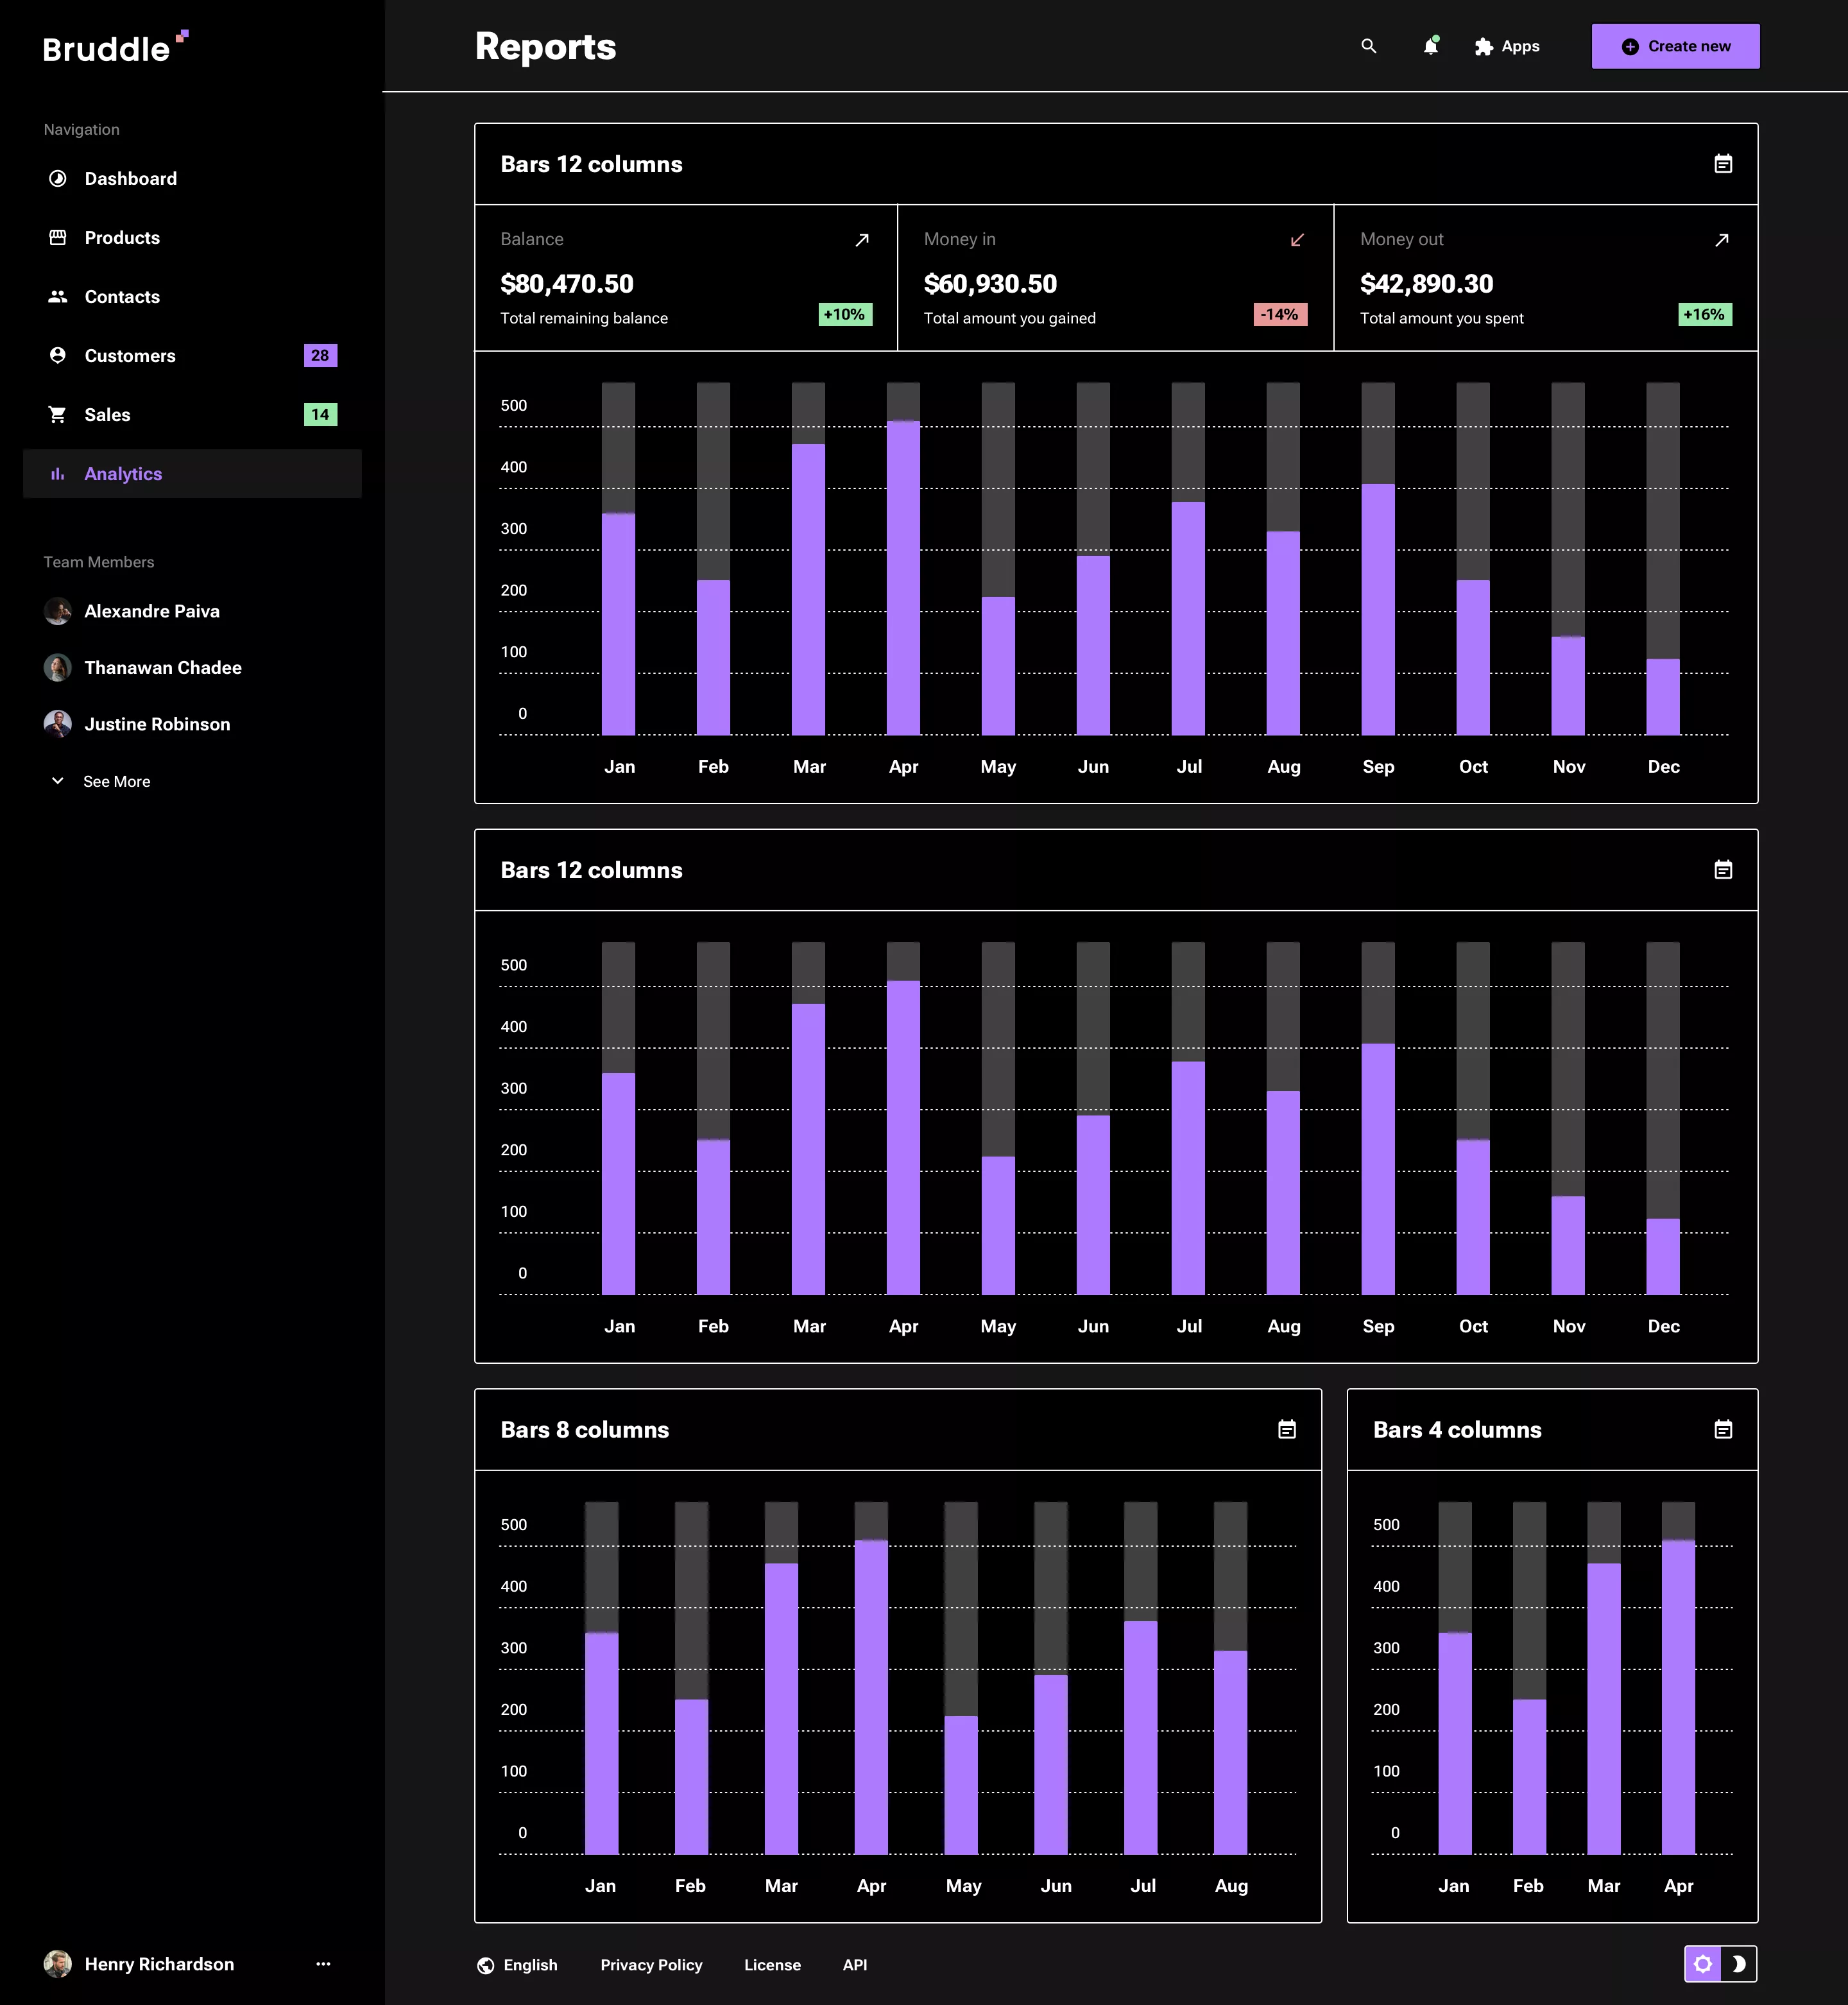The width and height of the screenshot is (1848, 2005).
Task: Expand the See More team members list
Action: 116,781
